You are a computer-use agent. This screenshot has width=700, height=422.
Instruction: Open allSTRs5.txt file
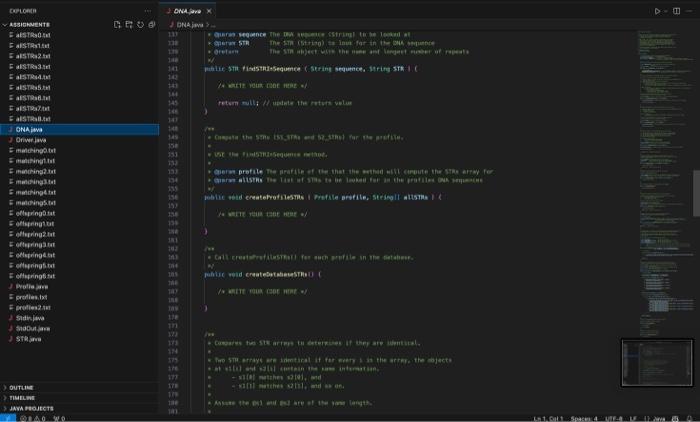pos(33,88)
